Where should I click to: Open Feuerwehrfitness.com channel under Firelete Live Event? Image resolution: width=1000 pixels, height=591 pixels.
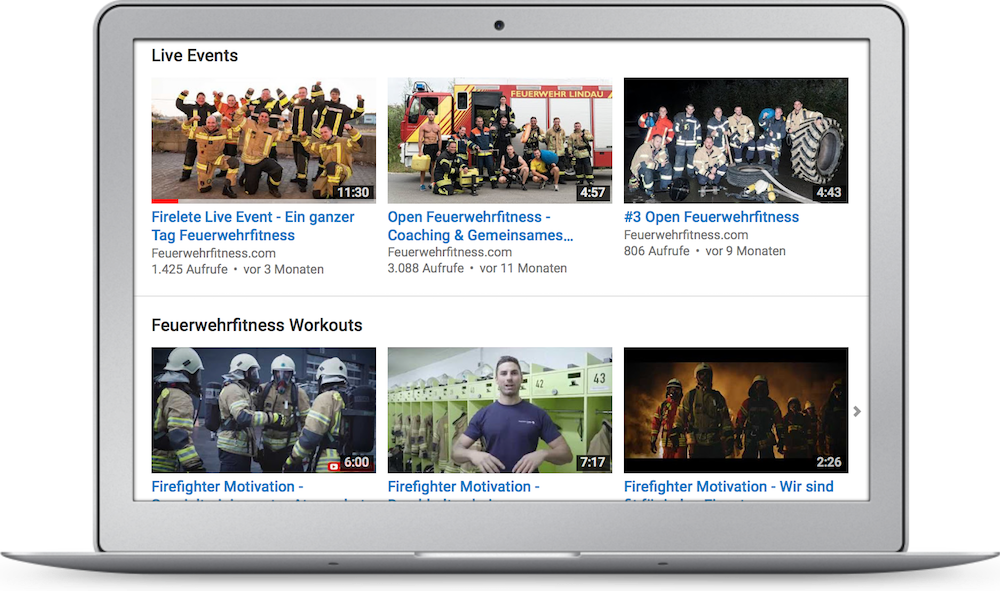click(x=214, y=253)
